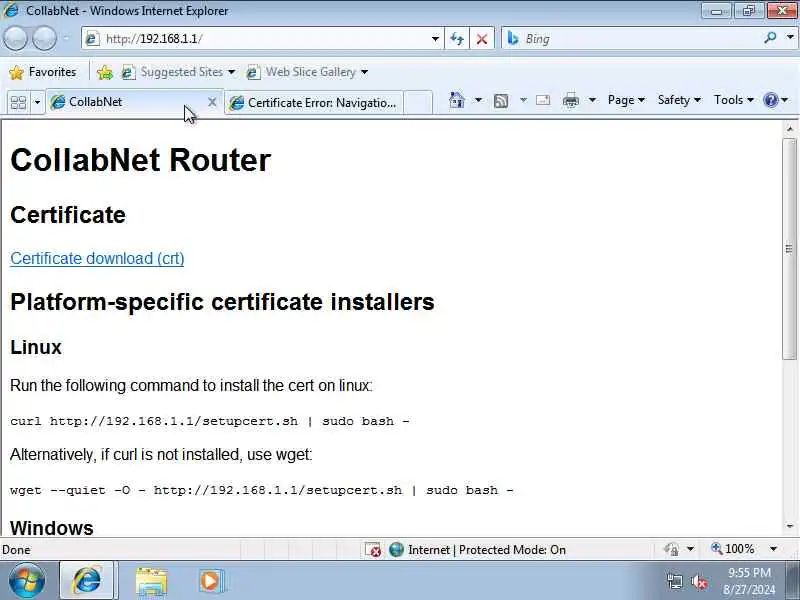Click Internet Protected Mode status zone
Viewport: 800px width, 600px height.
478,549
